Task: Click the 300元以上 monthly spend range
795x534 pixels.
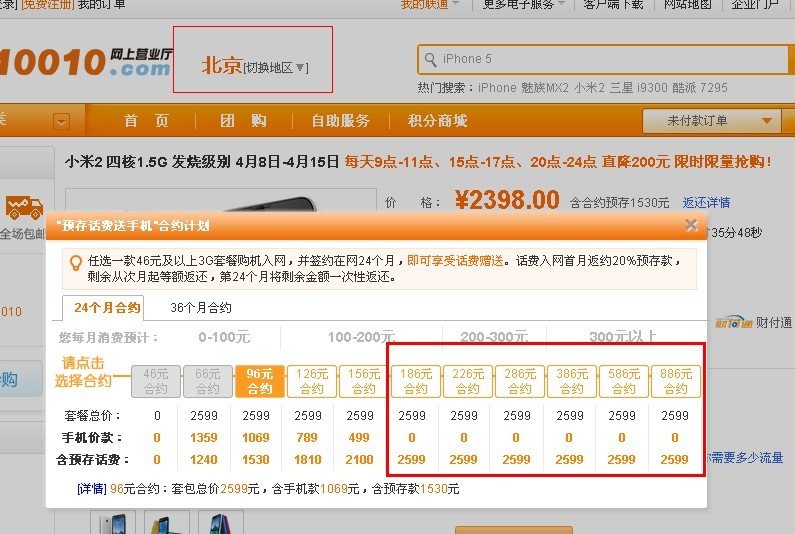Action: click(x=623, y=337)
